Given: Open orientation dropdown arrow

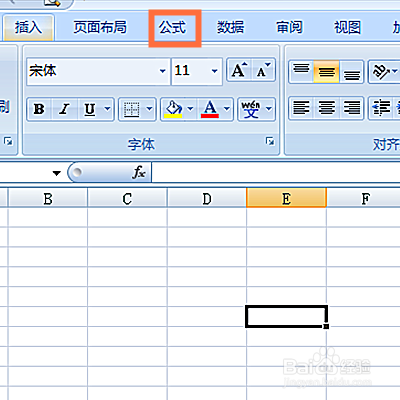Looking at the screenshot, I should tap(395, 71).
